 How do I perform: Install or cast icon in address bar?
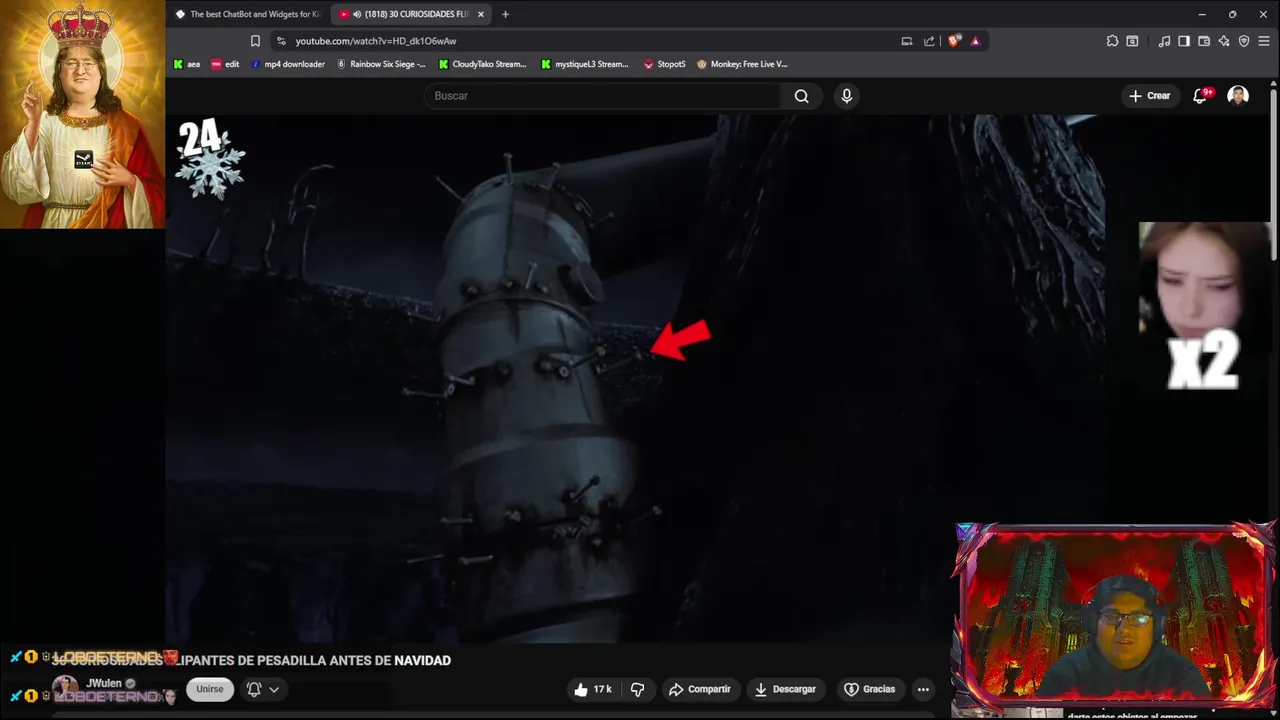(x=907, y=41)
